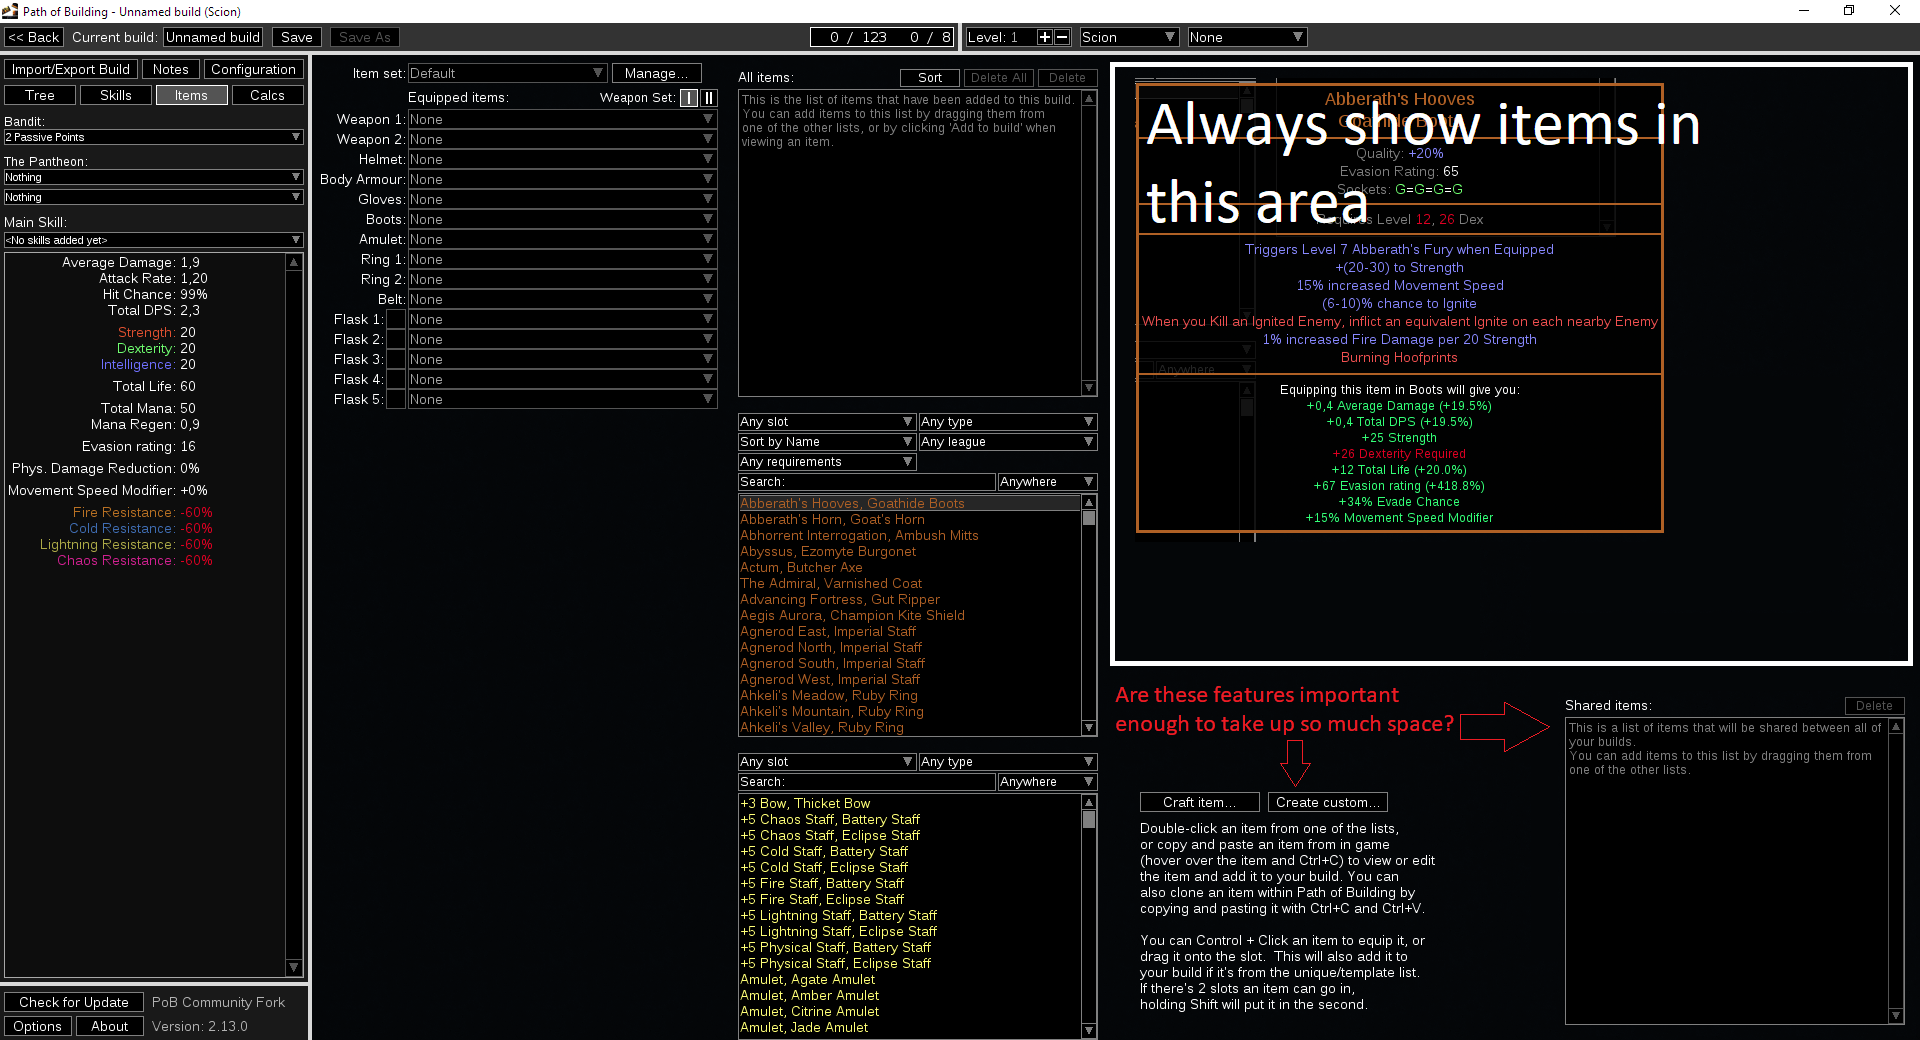Screen dimensions: 1920x1040
Task: Click the Shared items list scroll-down arrow
Action: click(x=1896, y=1016)
